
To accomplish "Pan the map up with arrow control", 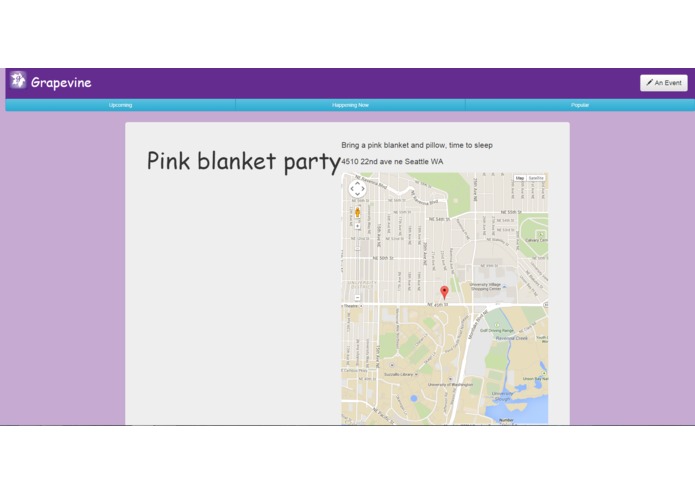I will 357,183.
